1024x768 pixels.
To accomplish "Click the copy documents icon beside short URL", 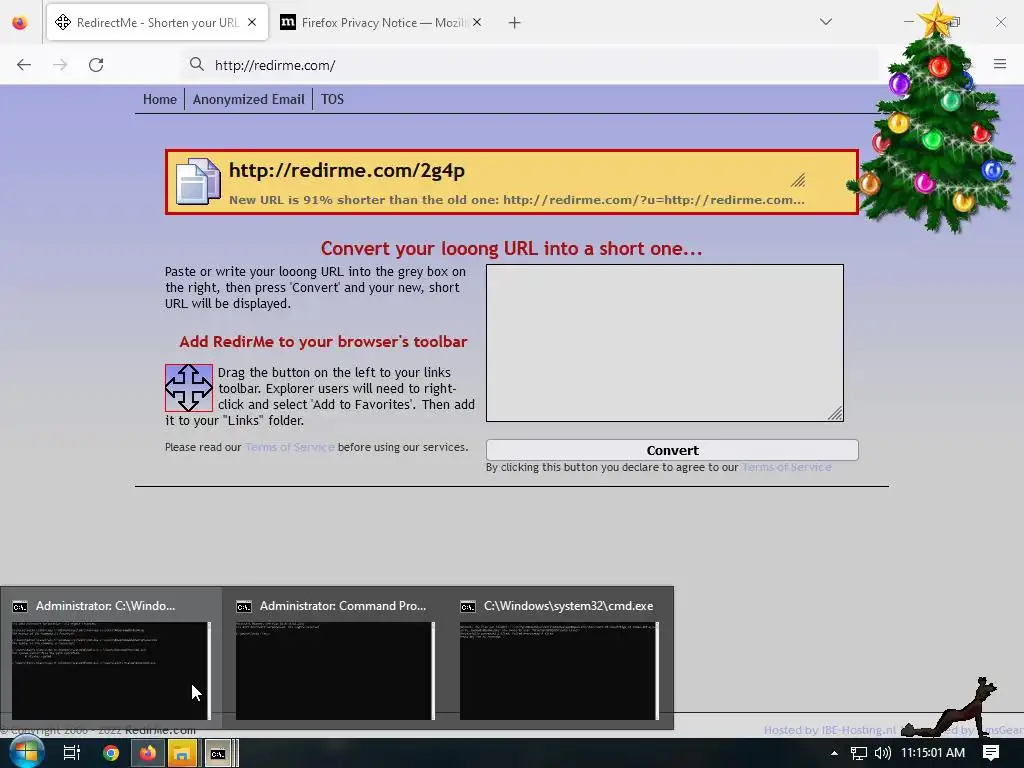I will 198,181.
